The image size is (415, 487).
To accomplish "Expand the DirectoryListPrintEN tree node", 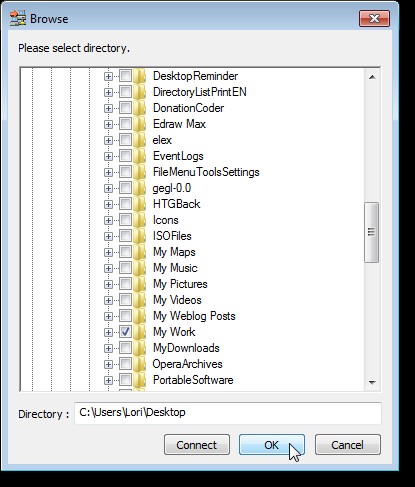I will [x=108, y=92].
